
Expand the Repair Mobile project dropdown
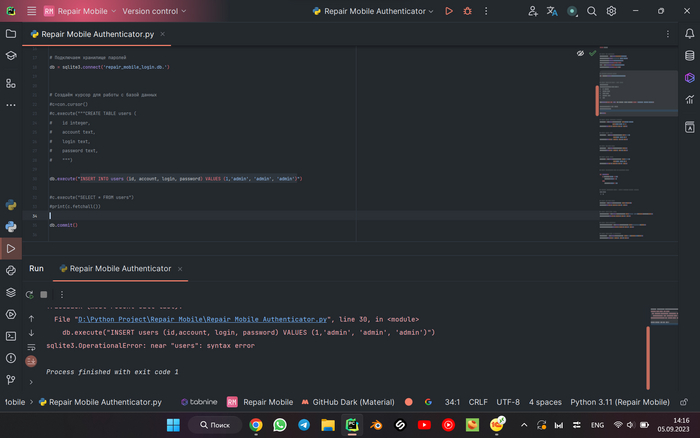(82, 11)
